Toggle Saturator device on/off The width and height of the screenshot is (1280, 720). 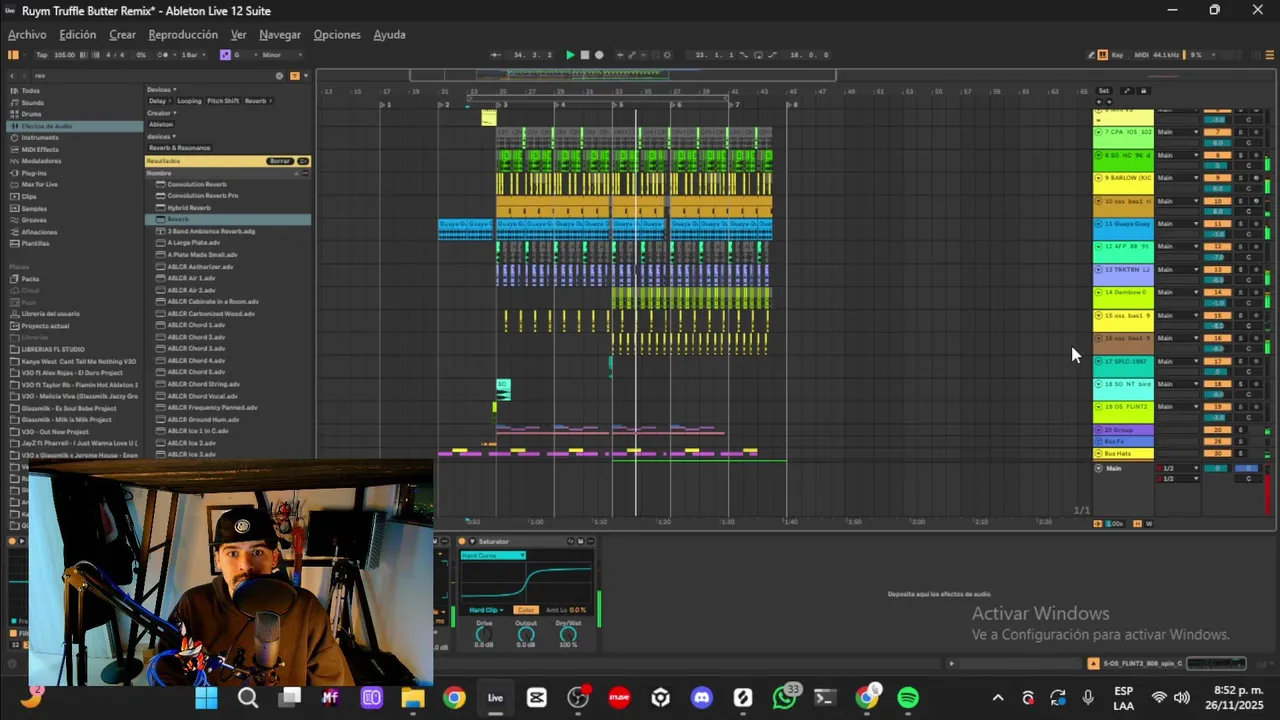tap(462, 542)
